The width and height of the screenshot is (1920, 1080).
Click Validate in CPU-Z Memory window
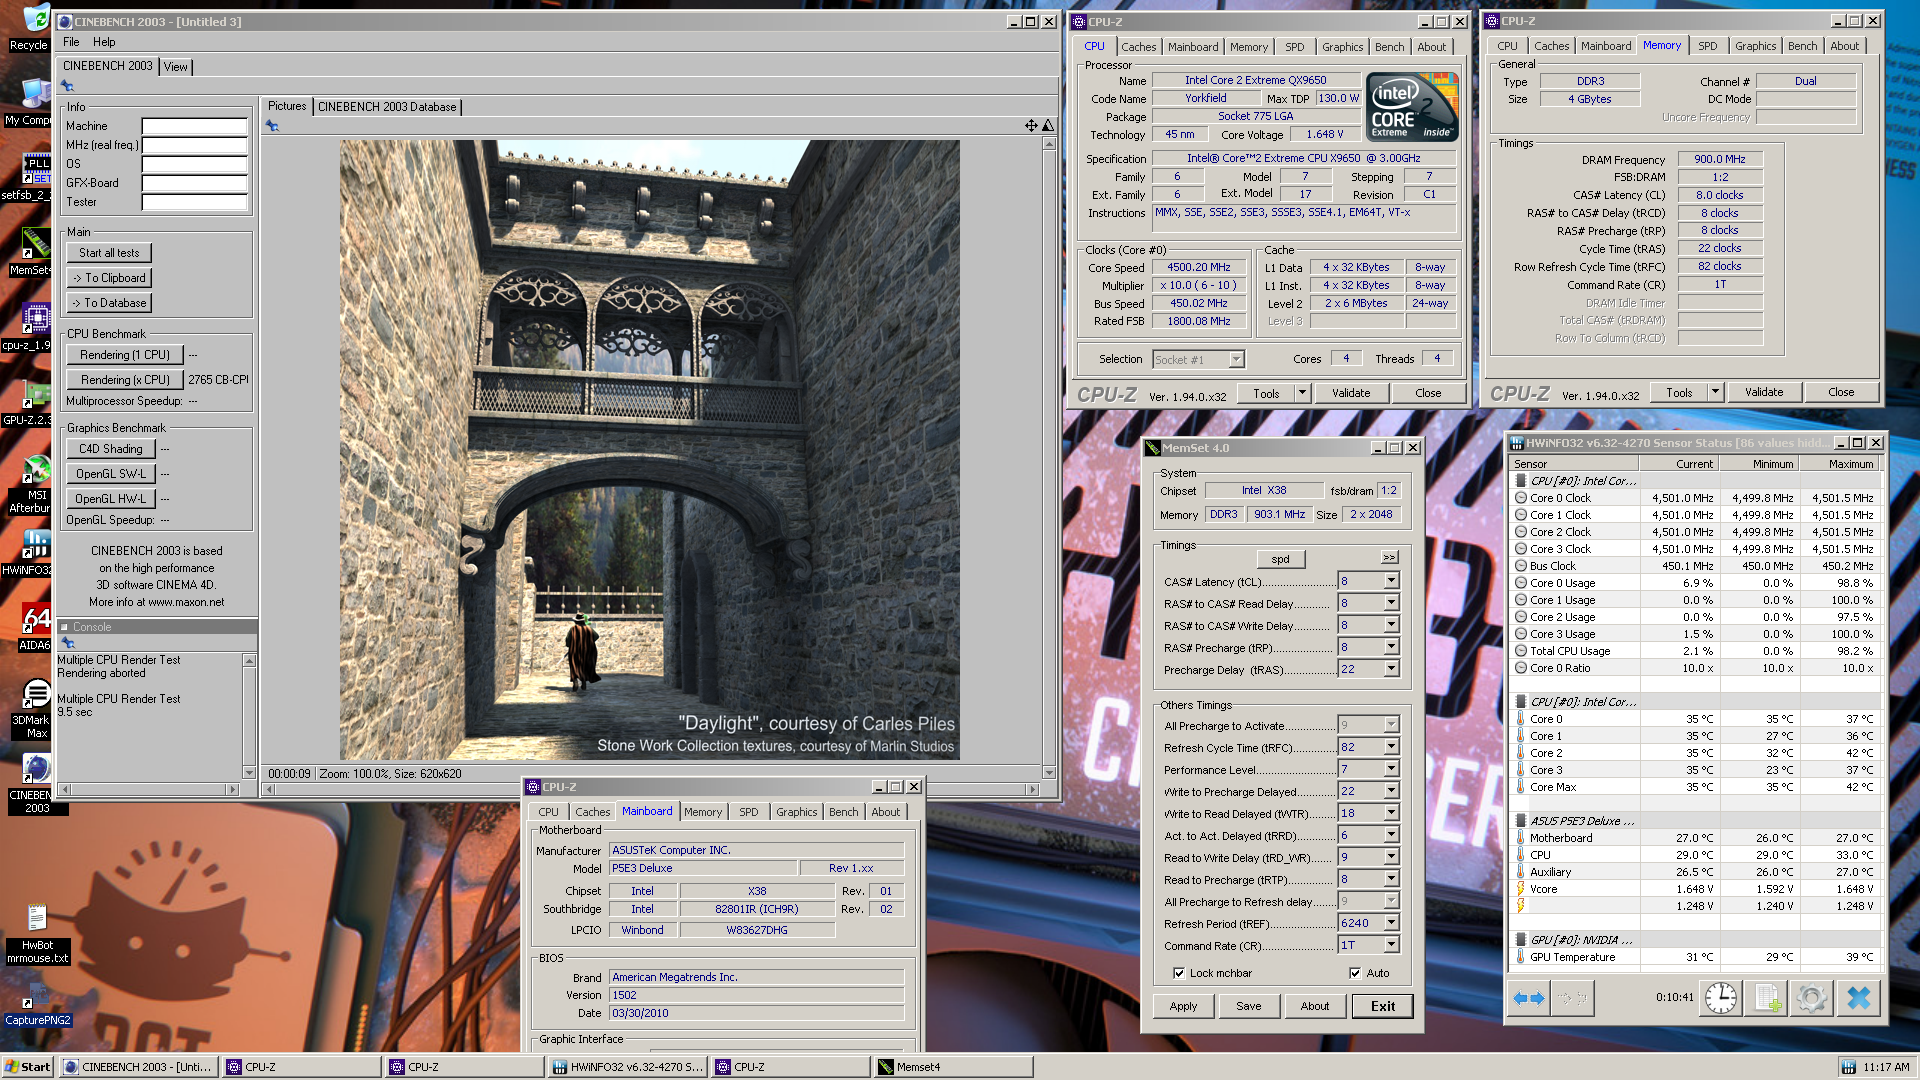coord(1764,392)
